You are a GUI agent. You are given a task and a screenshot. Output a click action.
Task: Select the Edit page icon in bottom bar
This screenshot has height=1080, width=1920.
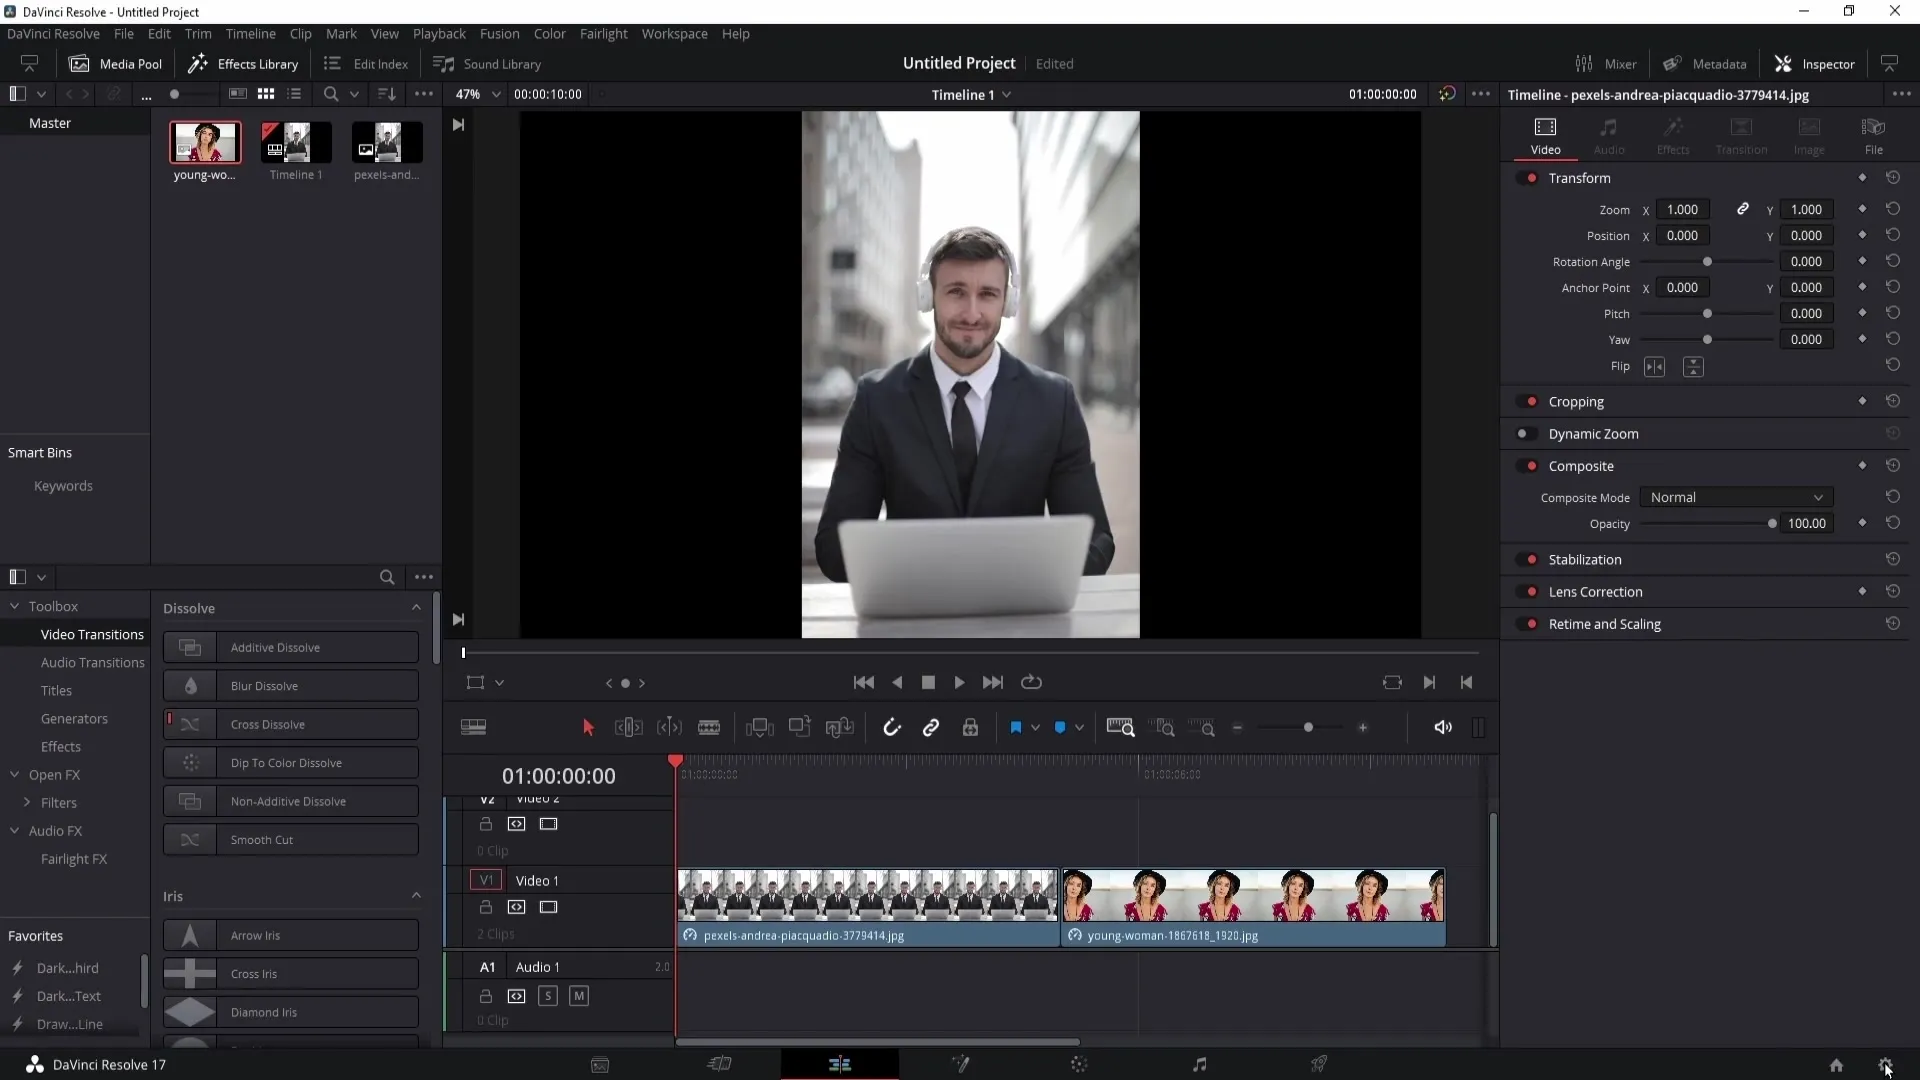[840, 1064]
